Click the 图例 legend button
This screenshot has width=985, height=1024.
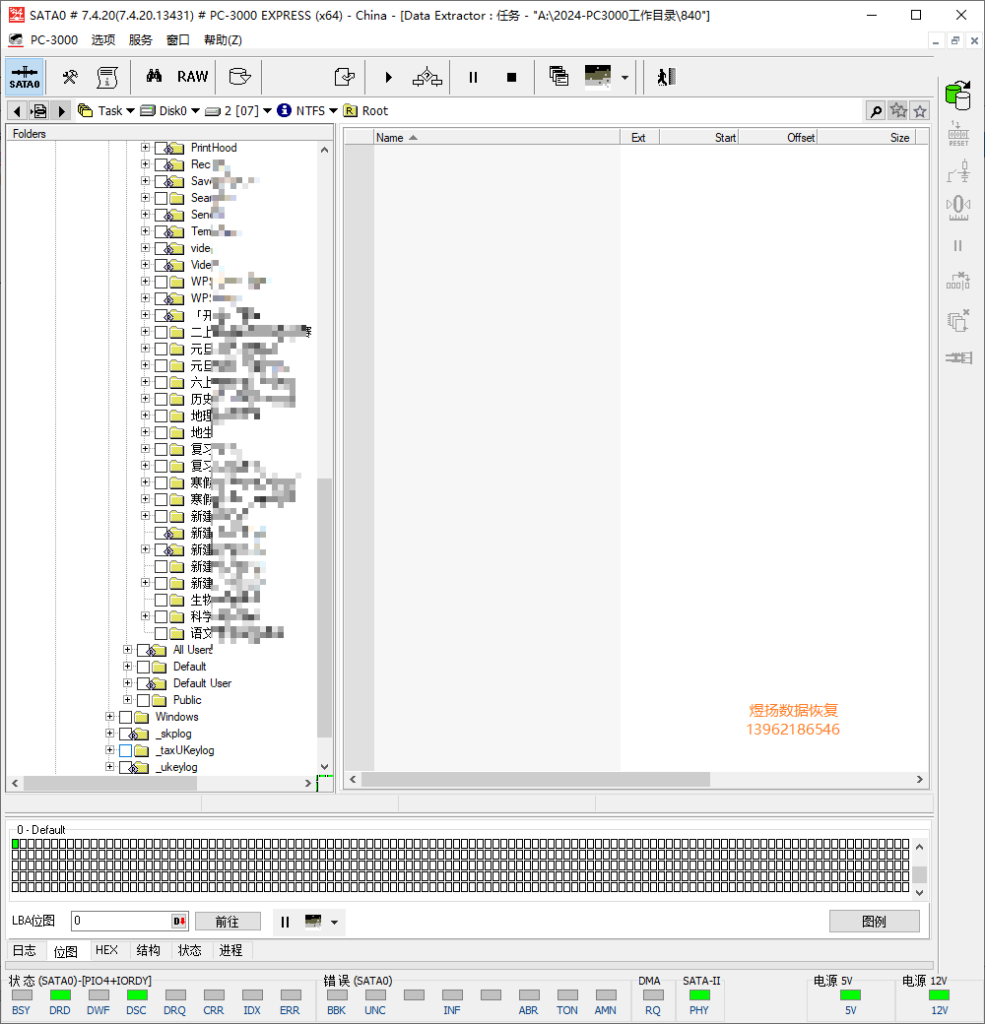coord(874,921)
